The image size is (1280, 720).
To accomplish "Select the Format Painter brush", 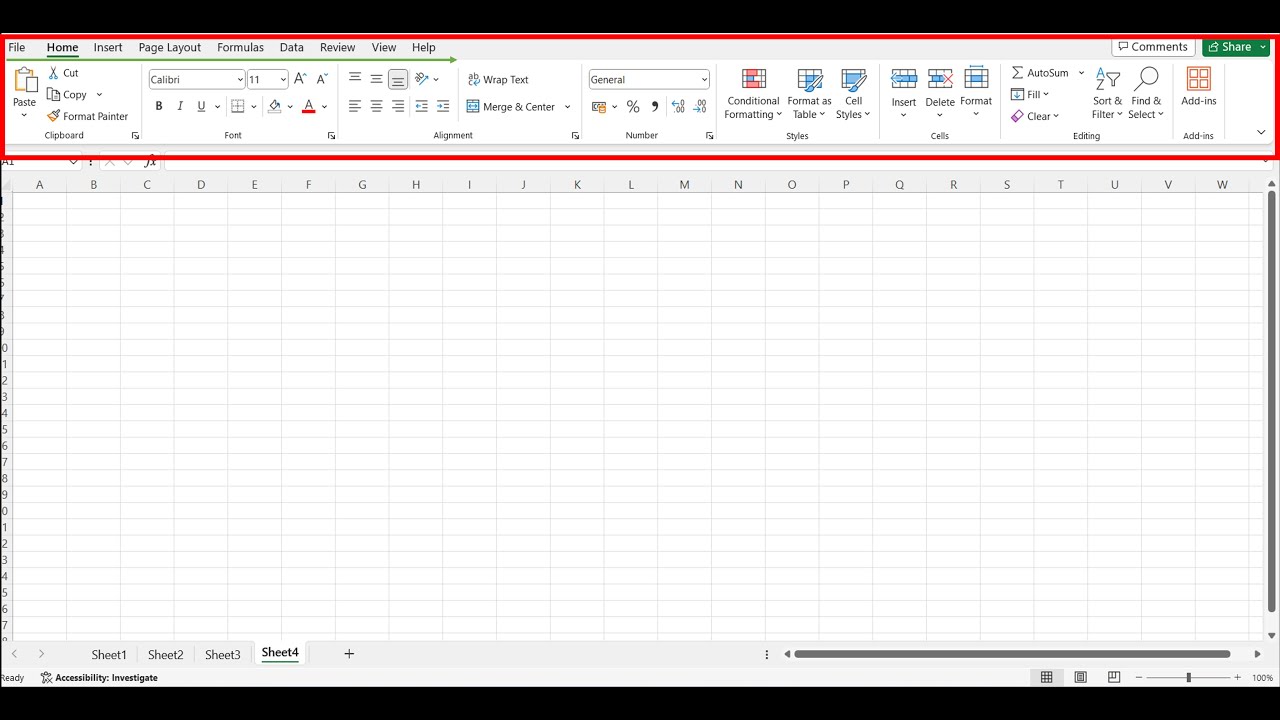I will [x=54, y=116].
